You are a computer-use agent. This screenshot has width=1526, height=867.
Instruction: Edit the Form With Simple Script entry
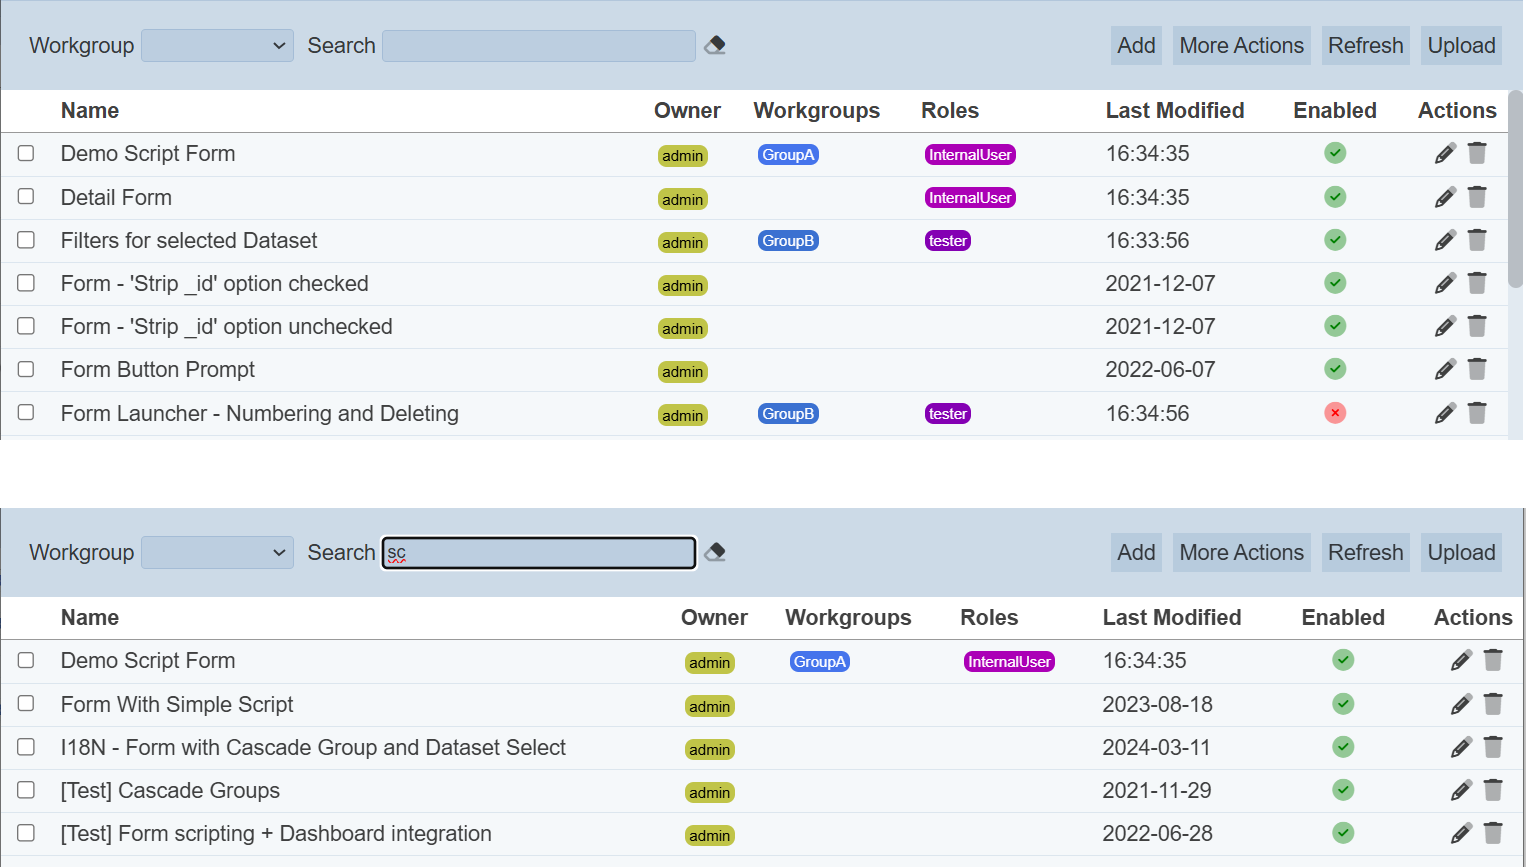(x=1460, y=704)
